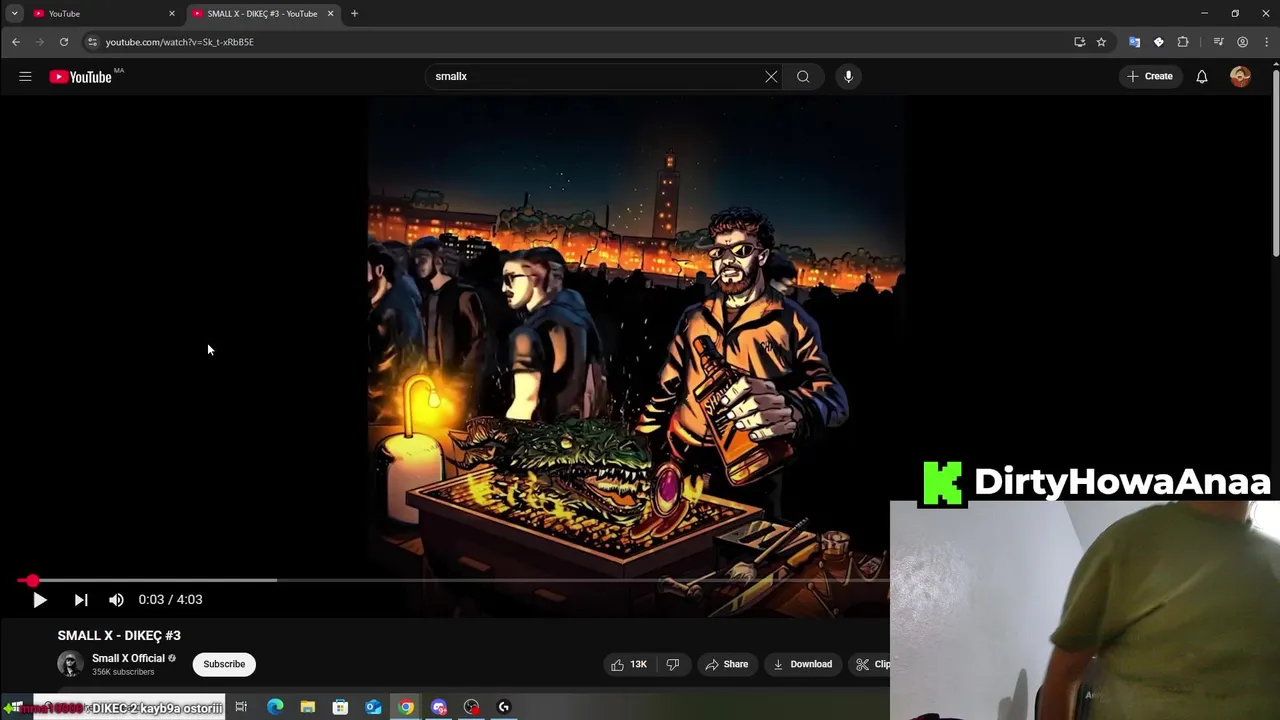Install the app via the address bar icon
1280x720 pixels.
click(1079, 42)
